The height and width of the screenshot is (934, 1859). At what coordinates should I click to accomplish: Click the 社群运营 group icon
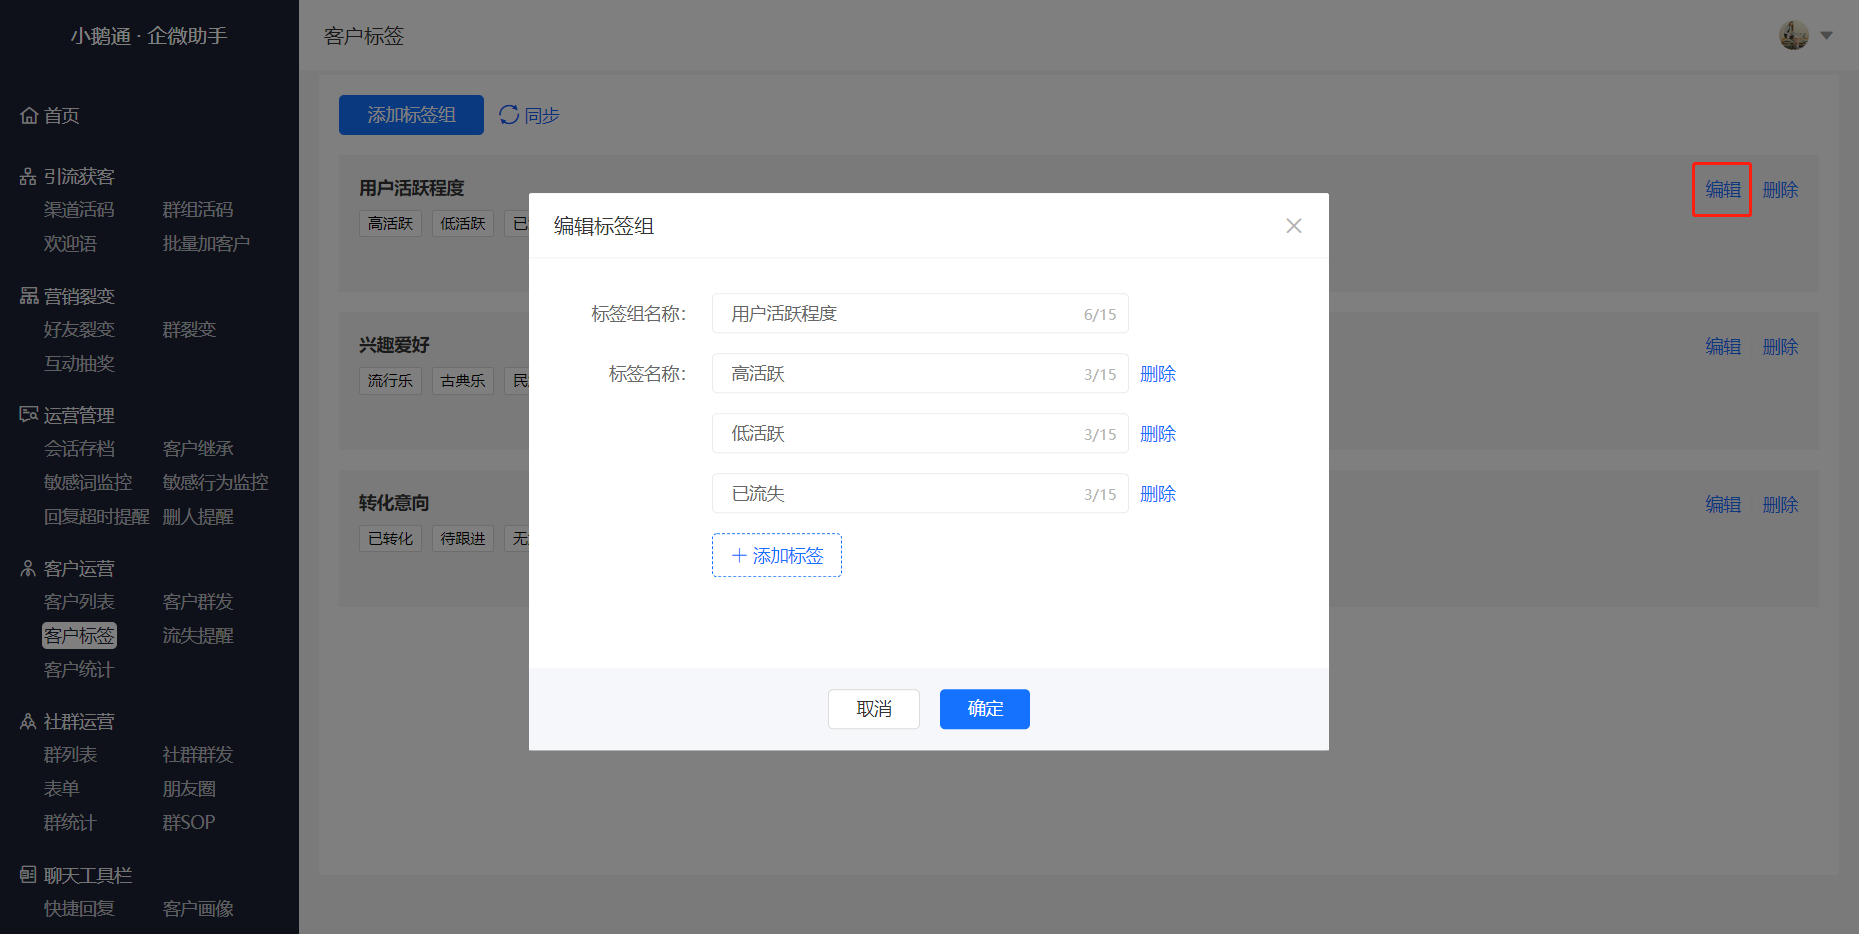tap(28, 721)
